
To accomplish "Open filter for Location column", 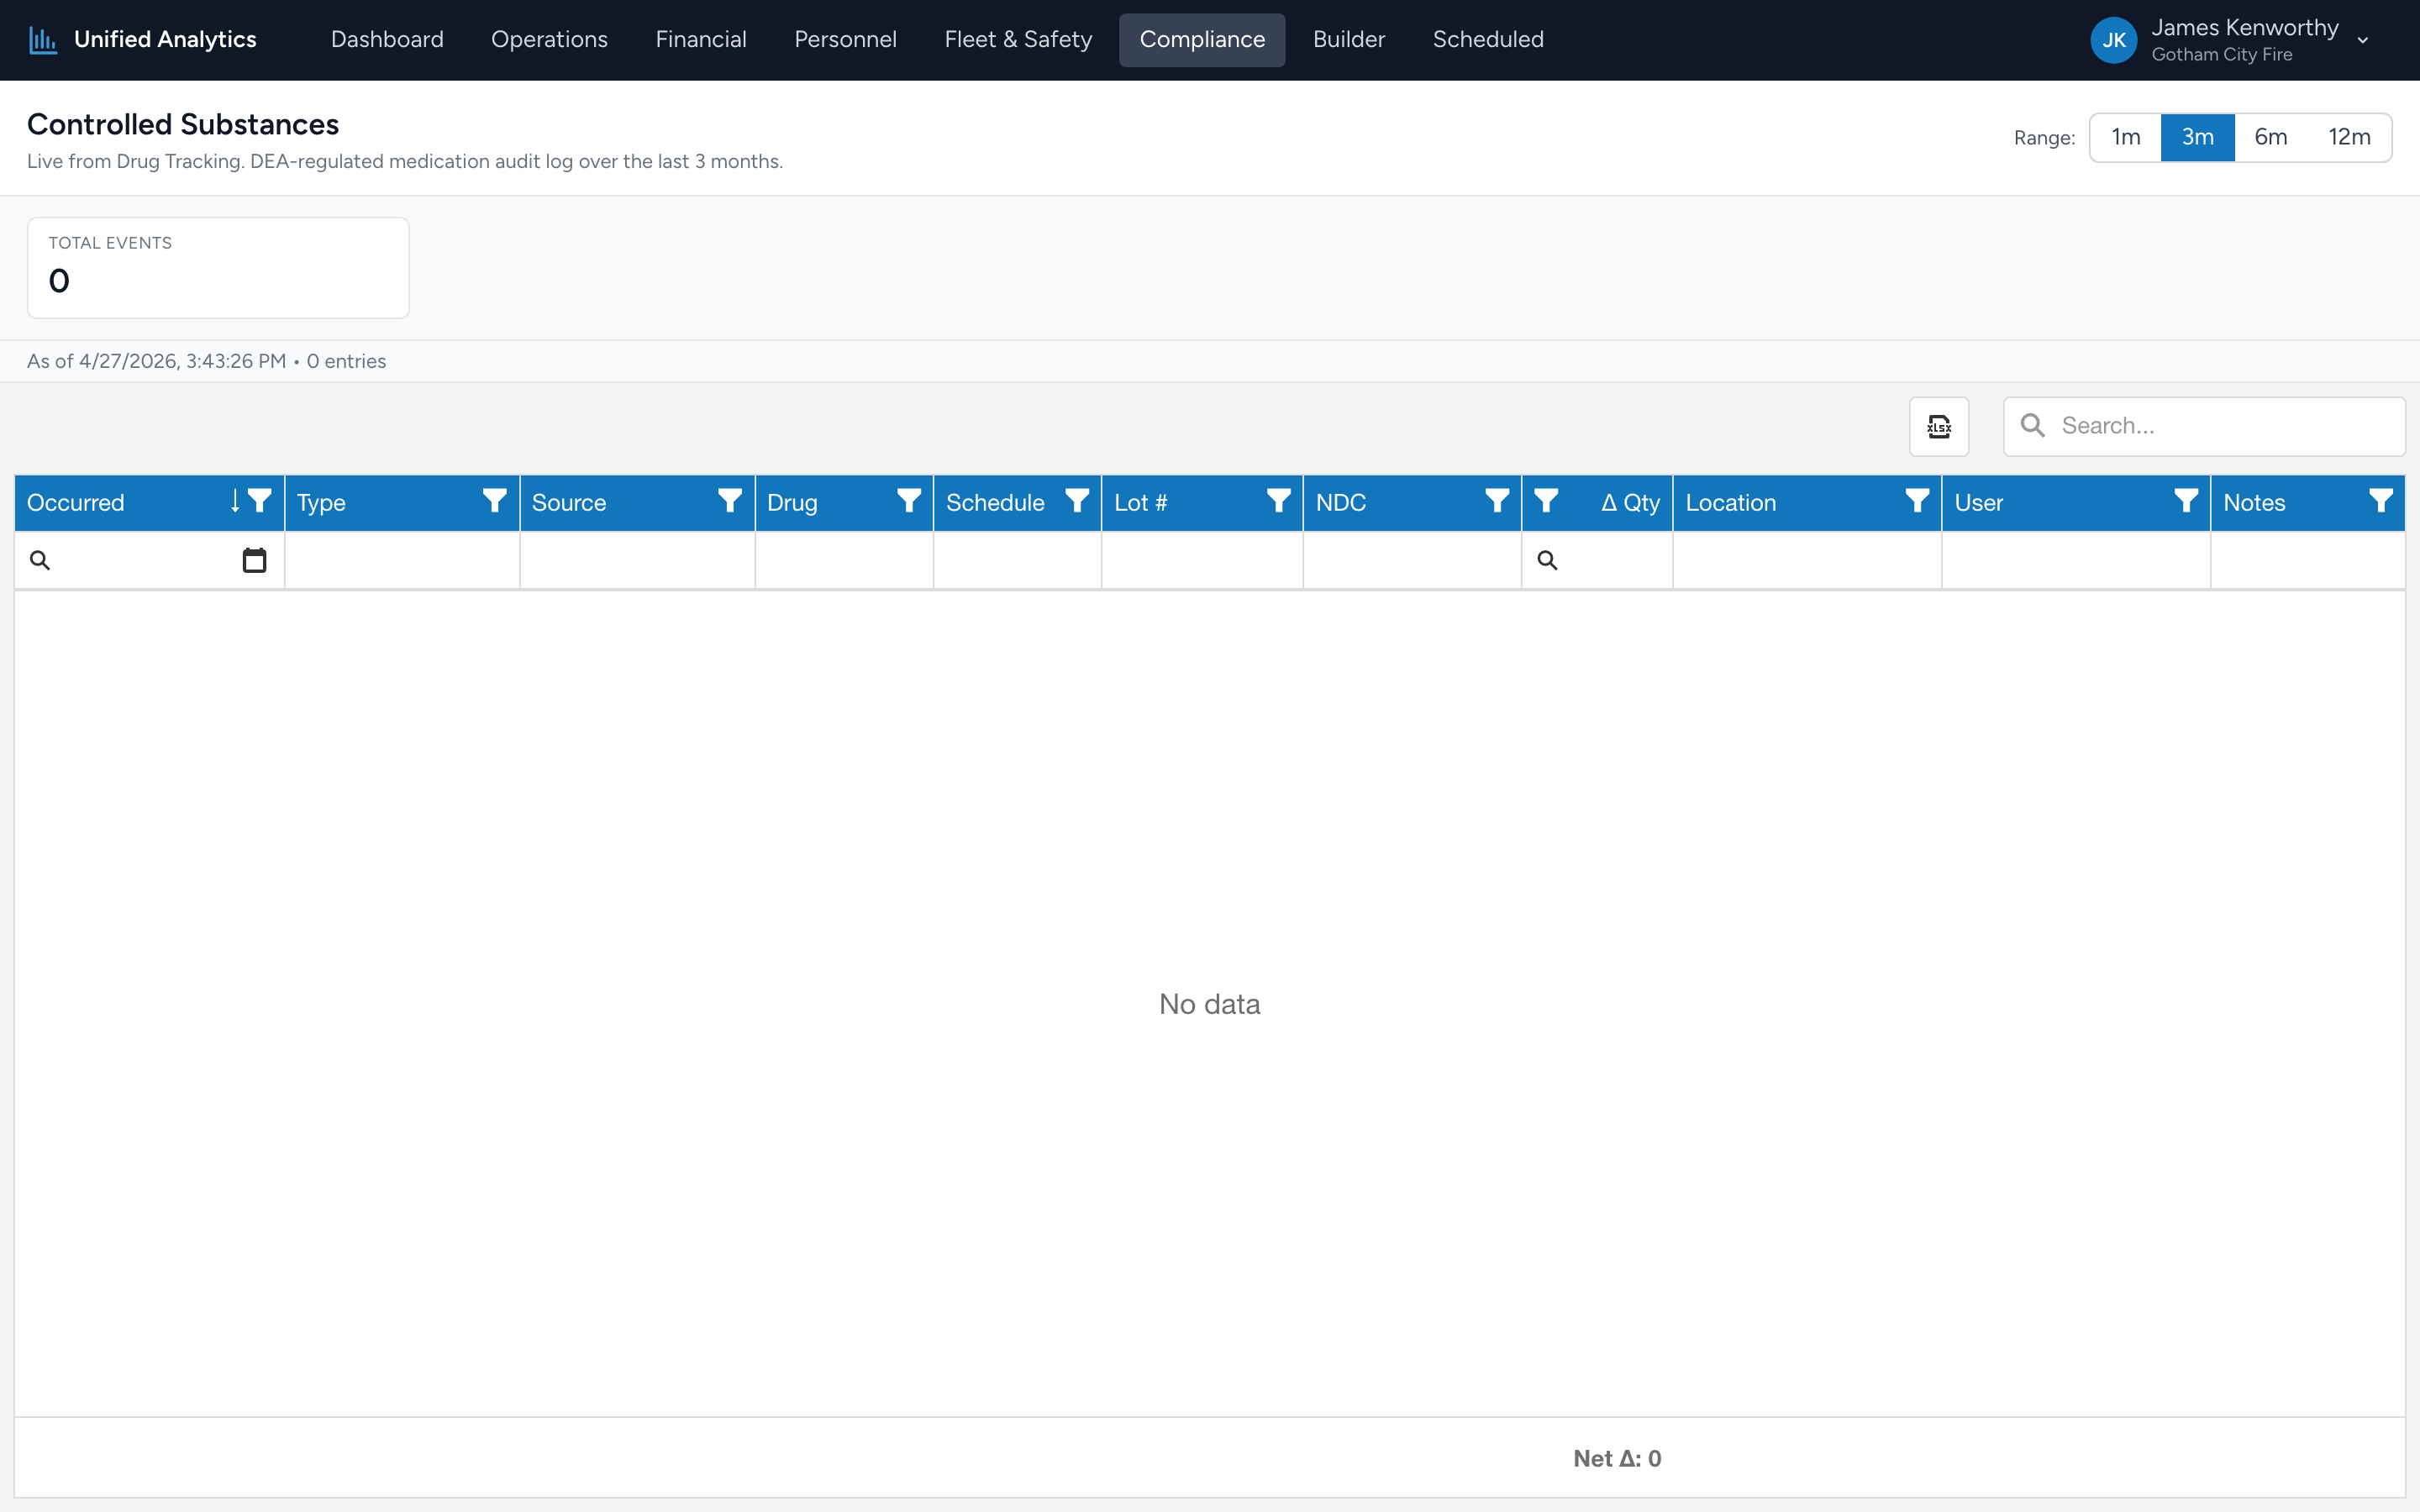I will 1917,501.
